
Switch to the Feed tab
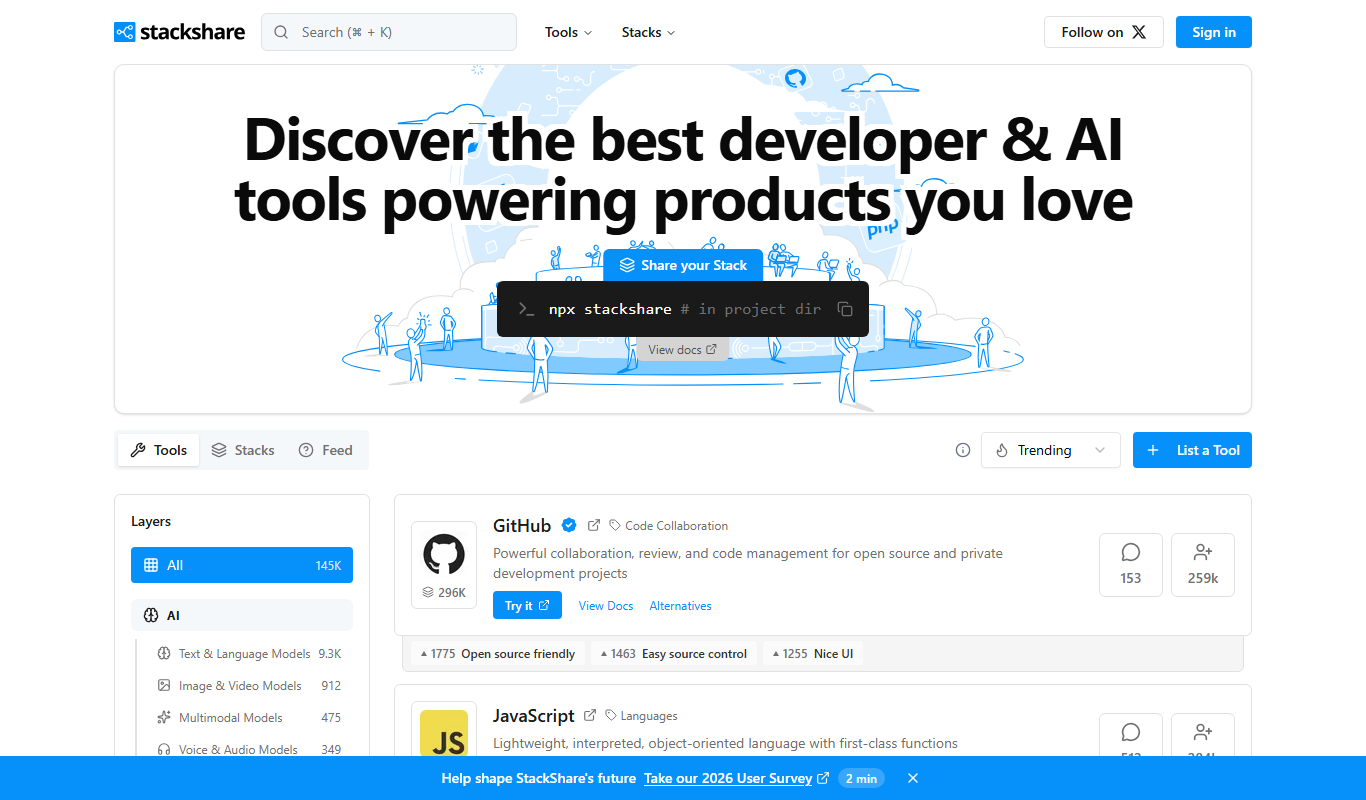tap(326, 450)
